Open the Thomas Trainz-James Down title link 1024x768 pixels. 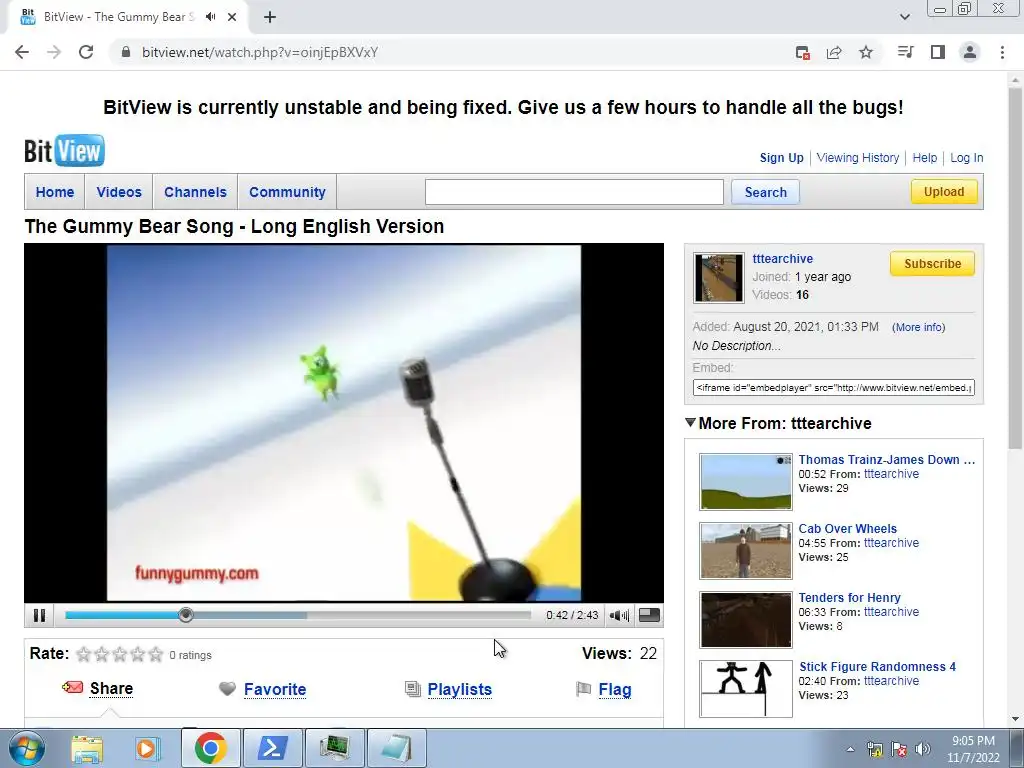click(887, 460)
